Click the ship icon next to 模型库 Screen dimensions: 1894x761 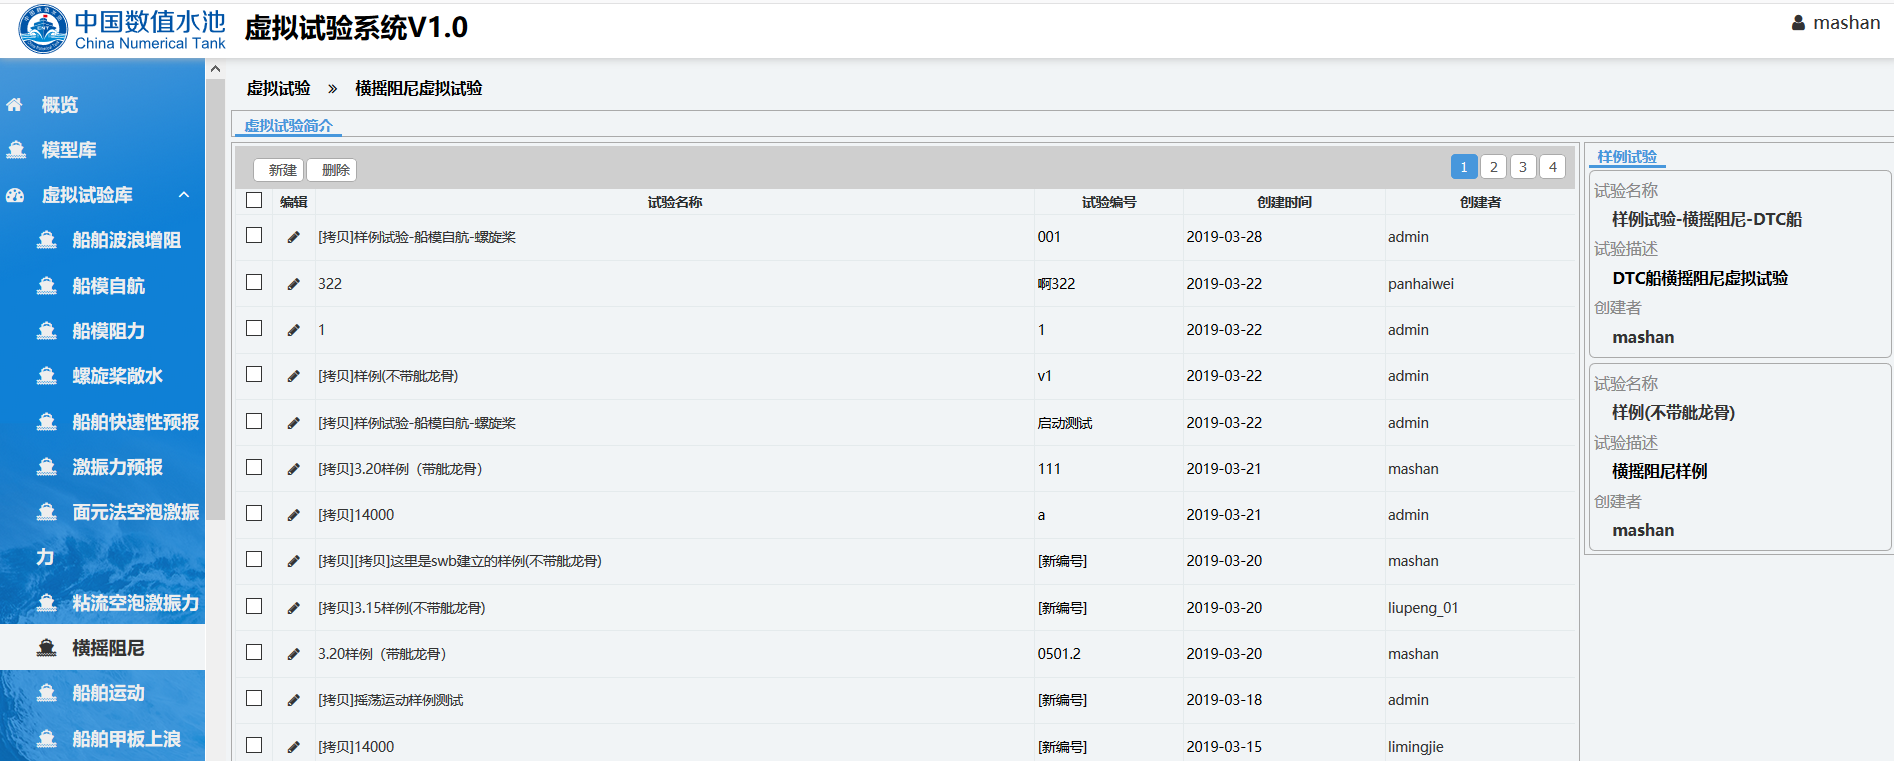(x=16, y=150)
